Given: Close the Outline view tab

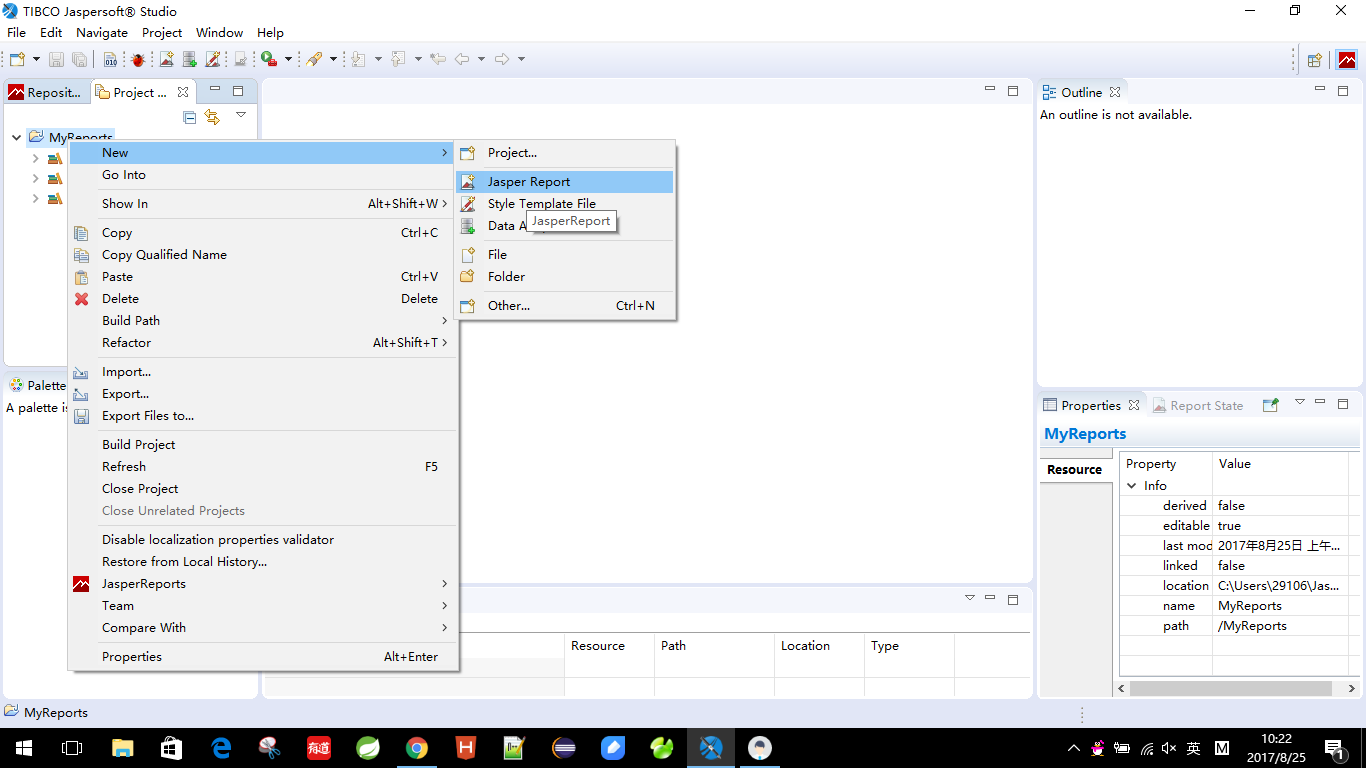Looking at the screenshot, I should coord(1115,92).
